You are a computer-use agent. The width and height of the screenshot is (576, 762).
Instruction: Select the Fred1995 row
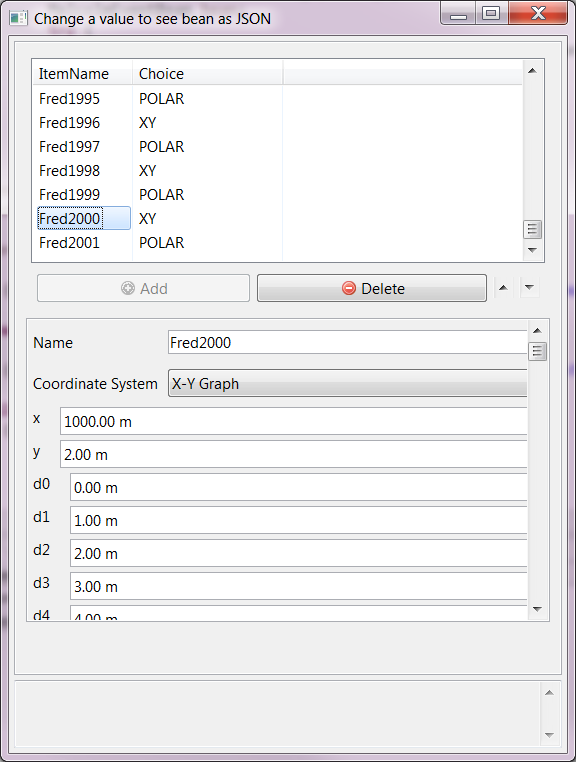pyautogui.click(x=278, y=99)
